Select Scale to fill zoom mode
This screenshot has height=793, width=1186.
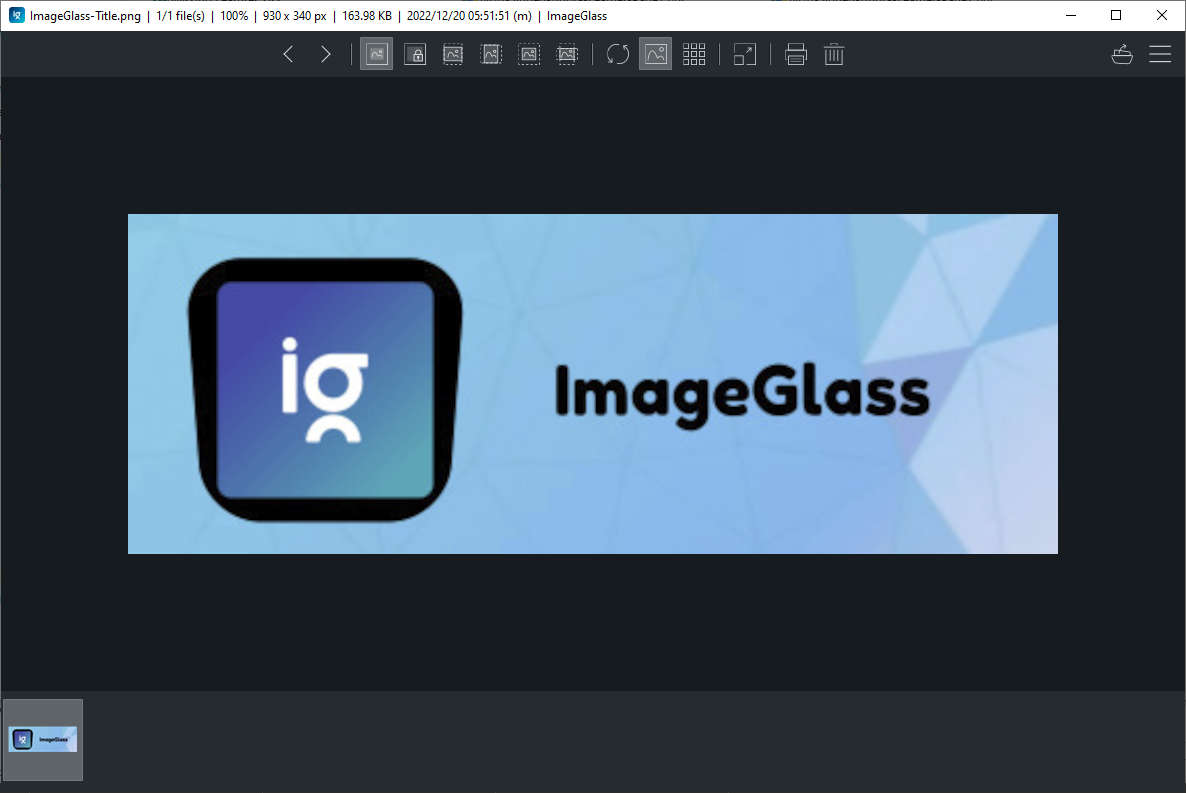[x=567, y=54]
